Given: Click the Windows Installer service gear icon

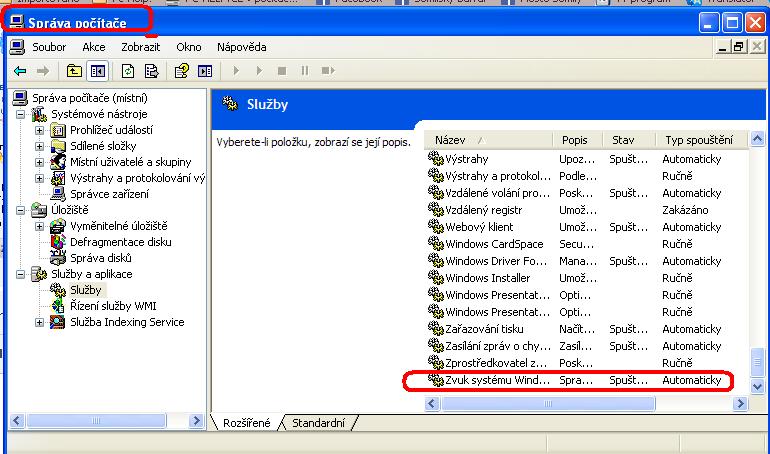Looking at the screenshot, I should (x=436, y=278).
